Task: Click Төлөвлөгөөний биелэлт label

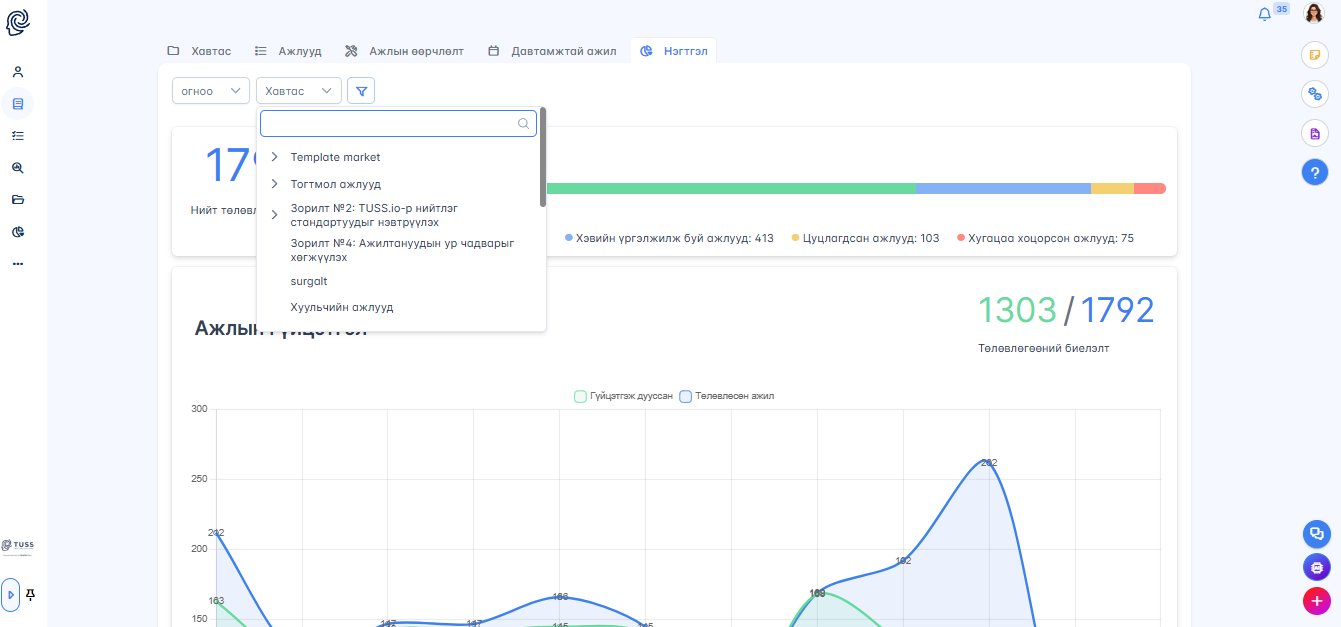Action: (1044, 348)
